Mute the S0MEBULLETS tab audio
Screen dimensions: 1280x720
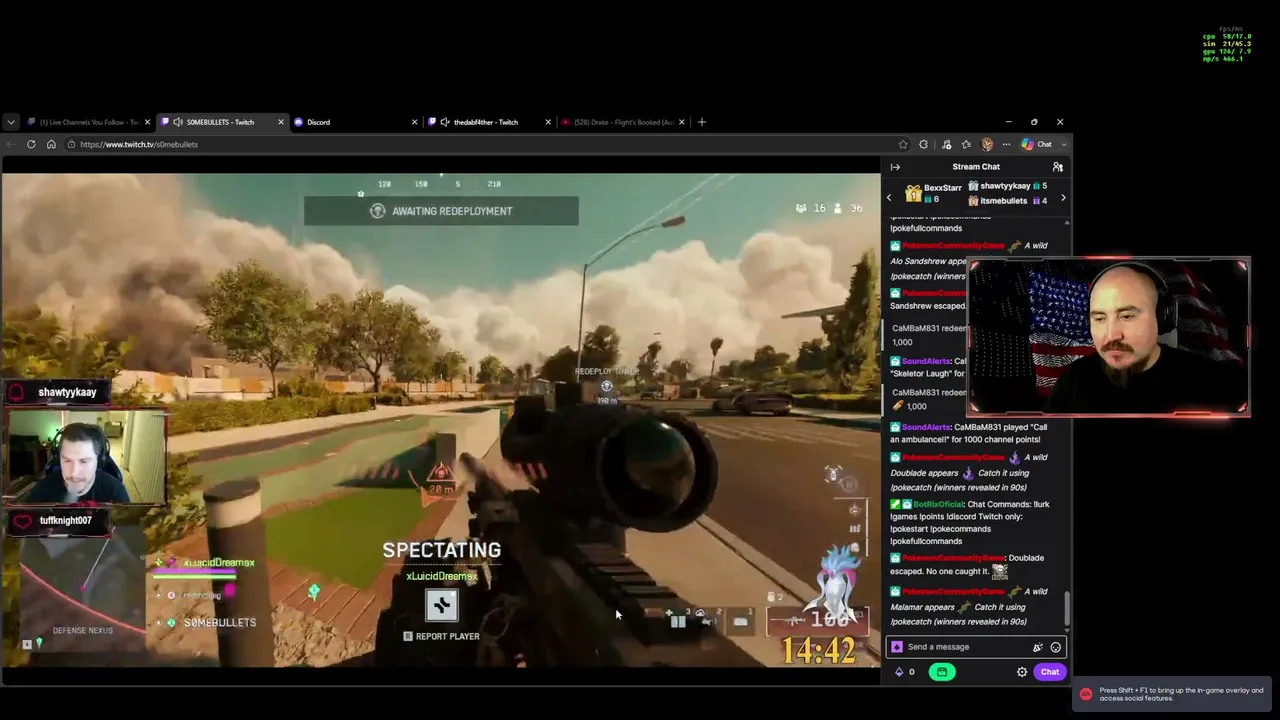[x=178, y=122]
